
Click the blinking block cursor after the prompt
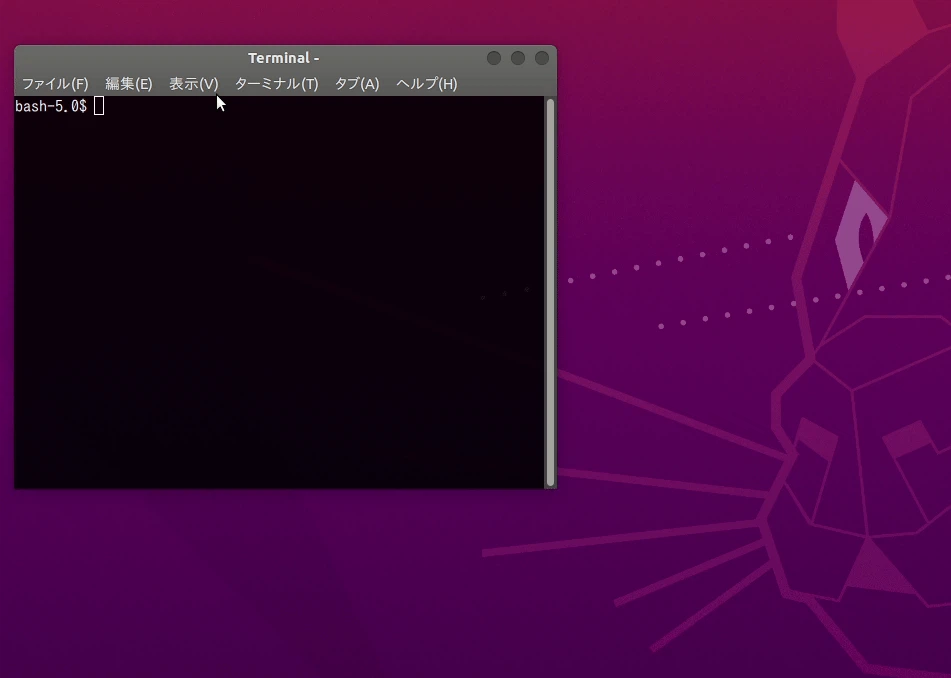tap(98, 106)
